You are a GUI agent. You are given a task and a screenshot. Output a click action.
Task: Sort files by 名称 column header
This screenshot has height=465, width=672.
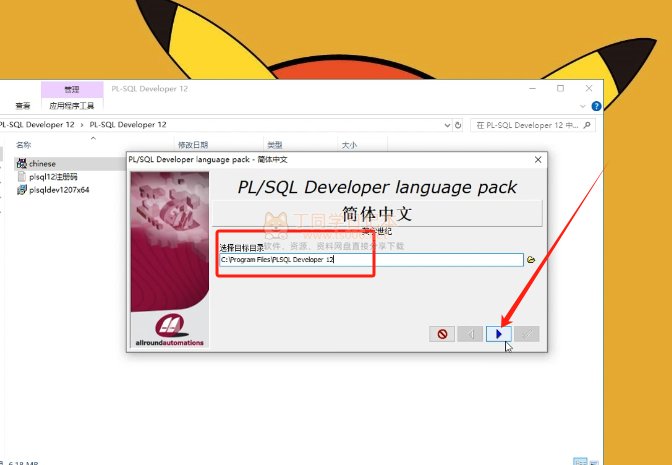pos(24,145)
